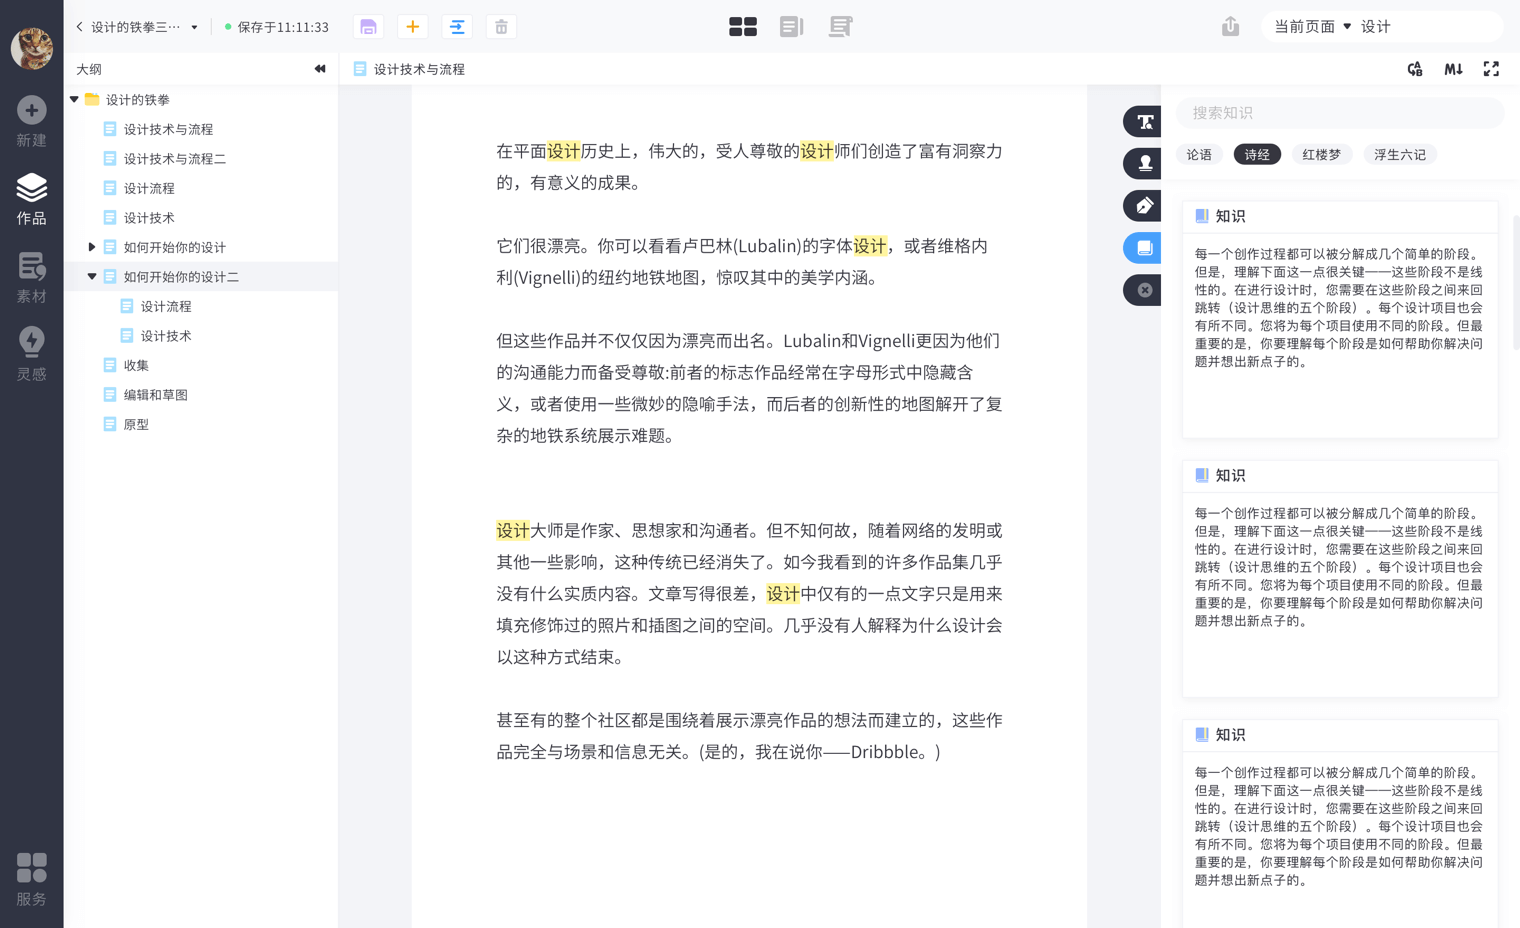Collapse the 如何开始你的设计二 tree node

click(x=92, y=277)
